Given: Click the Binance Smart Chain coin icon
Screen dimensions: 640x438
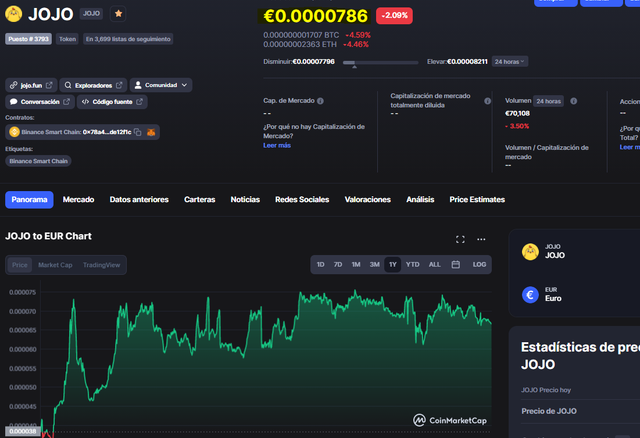Looking at the screenshot, I should pyautogui.click(x=14, y=132).
